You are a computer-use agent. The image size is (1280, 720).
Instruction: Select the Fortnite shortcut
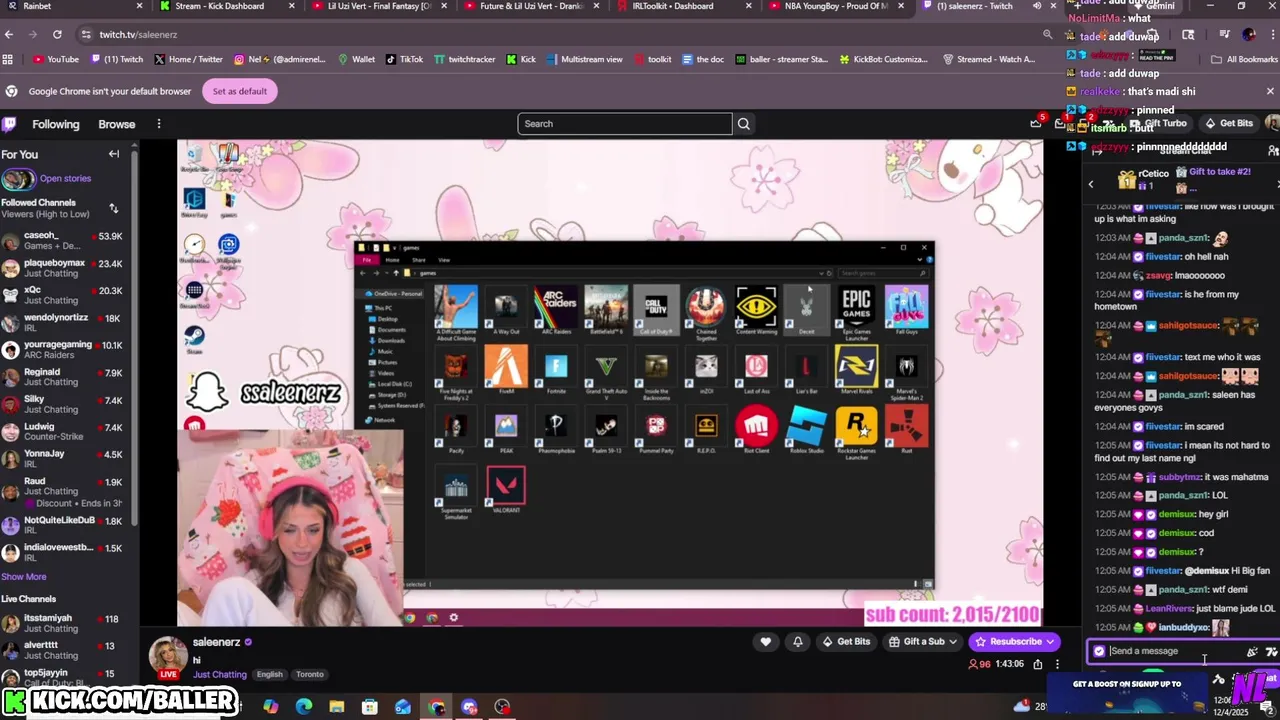point(556,369)
